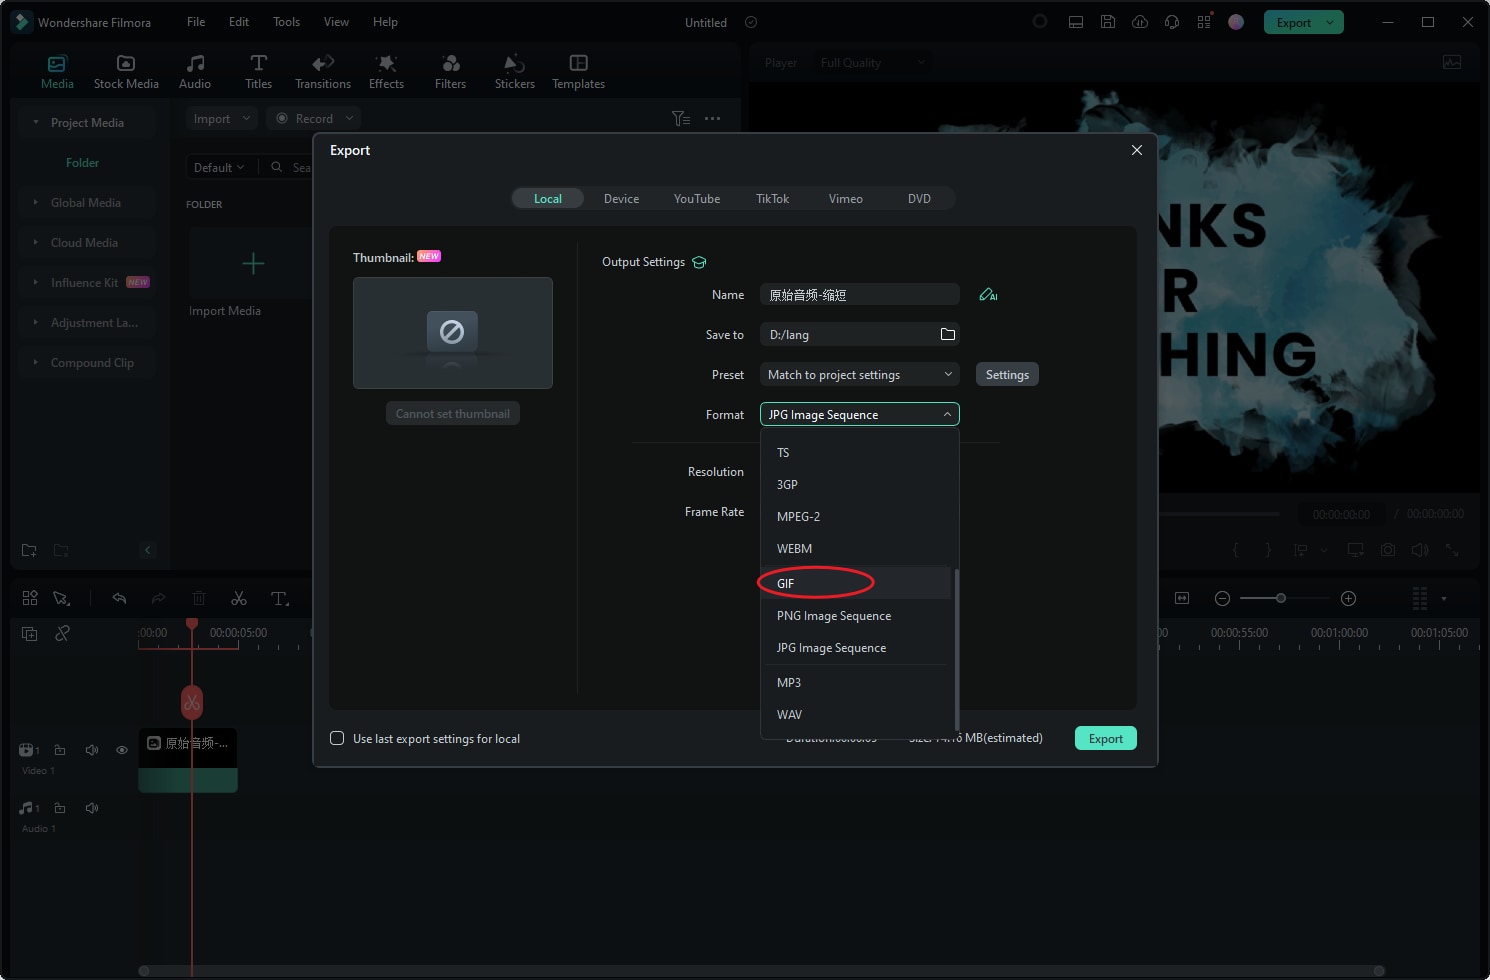Switch to the Device export tab
The image size is (1490, 980).
(x=621, y=198)
